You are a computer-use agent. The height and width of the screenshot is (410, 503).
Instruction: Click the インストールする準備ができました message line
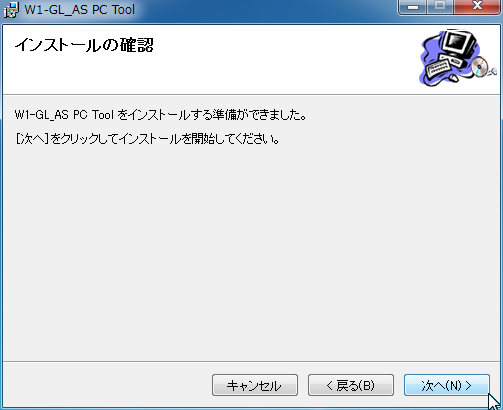tap(160, 115)
